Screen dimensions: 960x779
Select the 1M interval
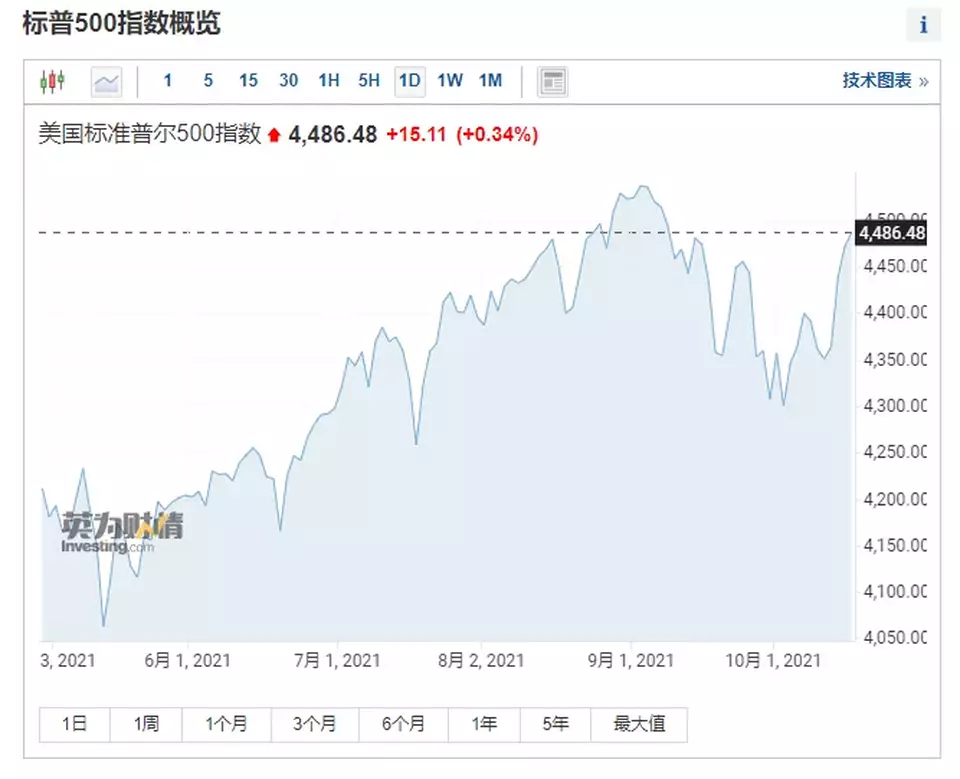point(490,80)
